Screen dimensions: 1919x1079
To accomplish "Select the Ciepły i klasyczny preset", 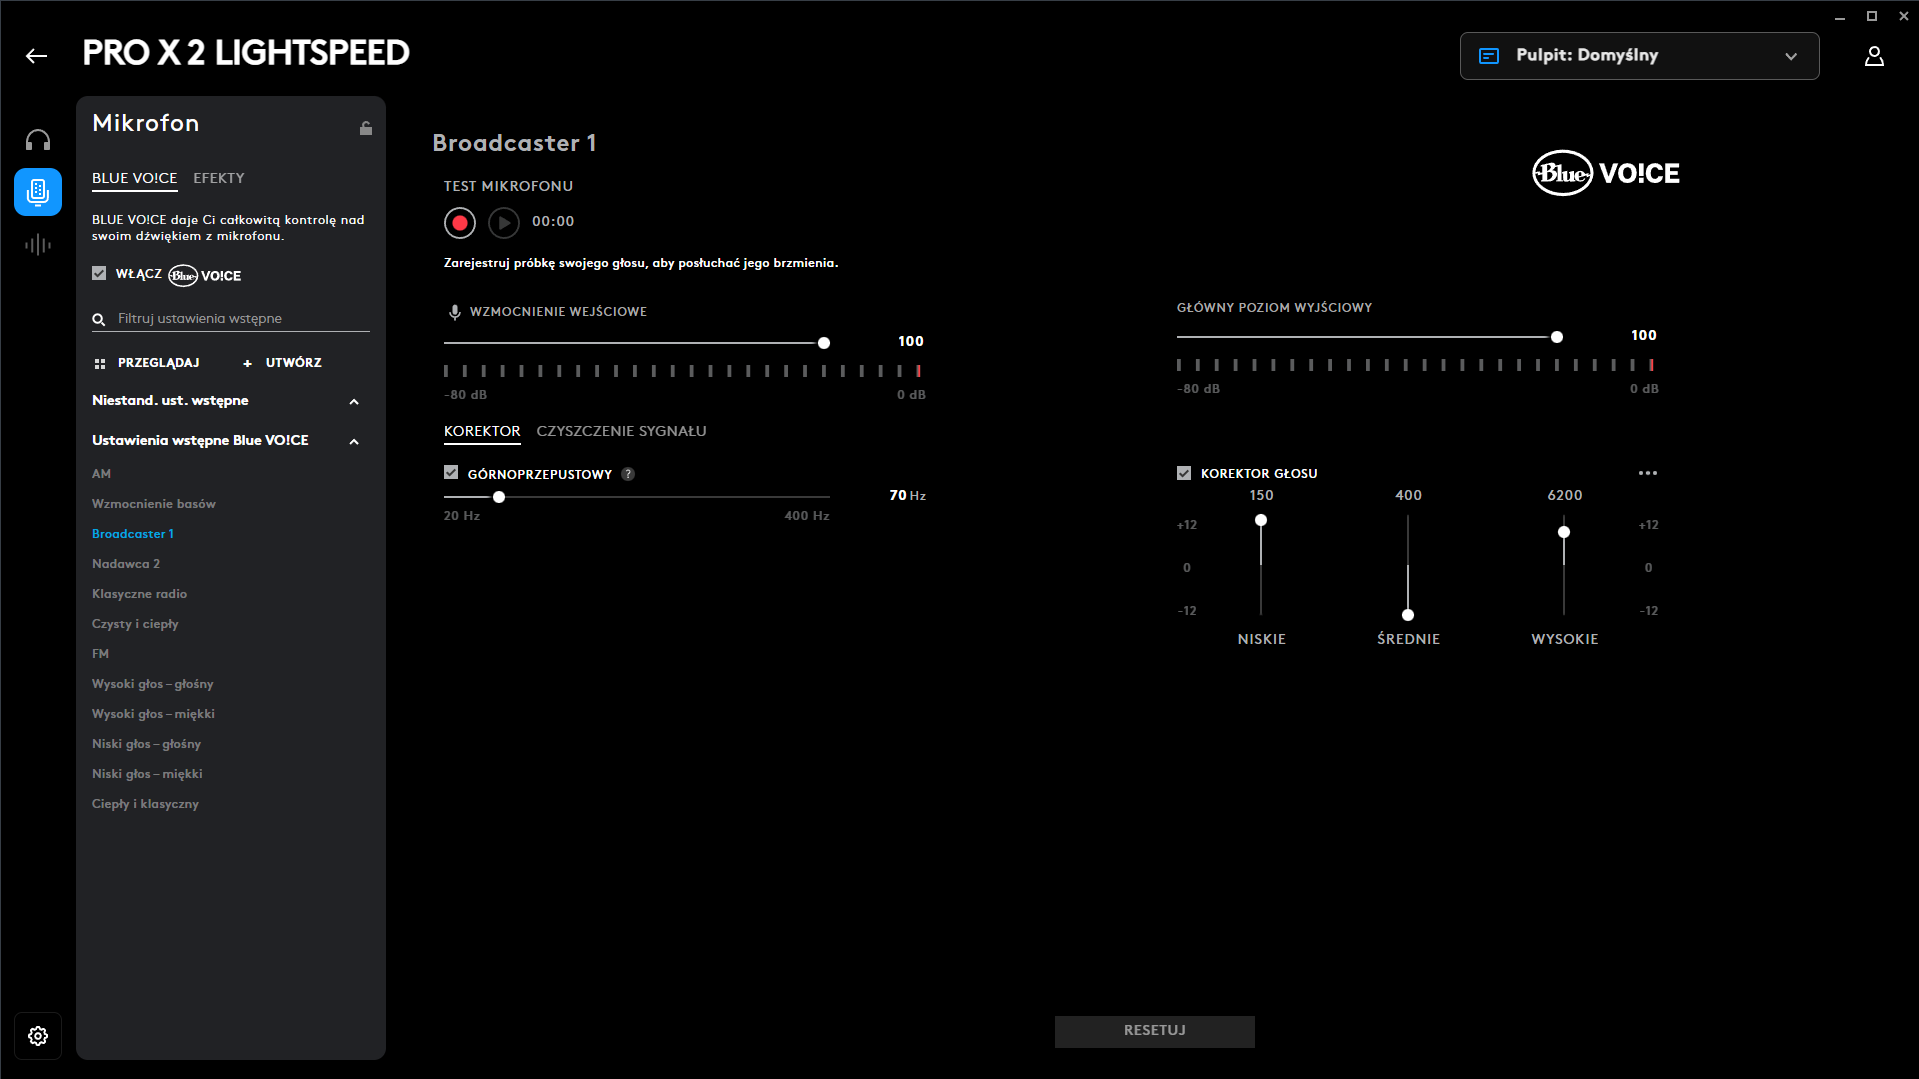I will (x=145, y=804).
